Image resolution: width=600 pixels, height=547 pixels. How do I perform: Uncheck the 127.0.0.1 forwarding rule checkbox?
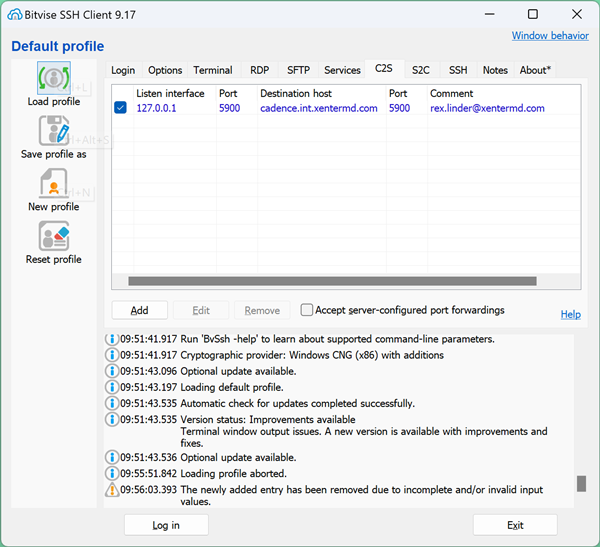[120, 108]
